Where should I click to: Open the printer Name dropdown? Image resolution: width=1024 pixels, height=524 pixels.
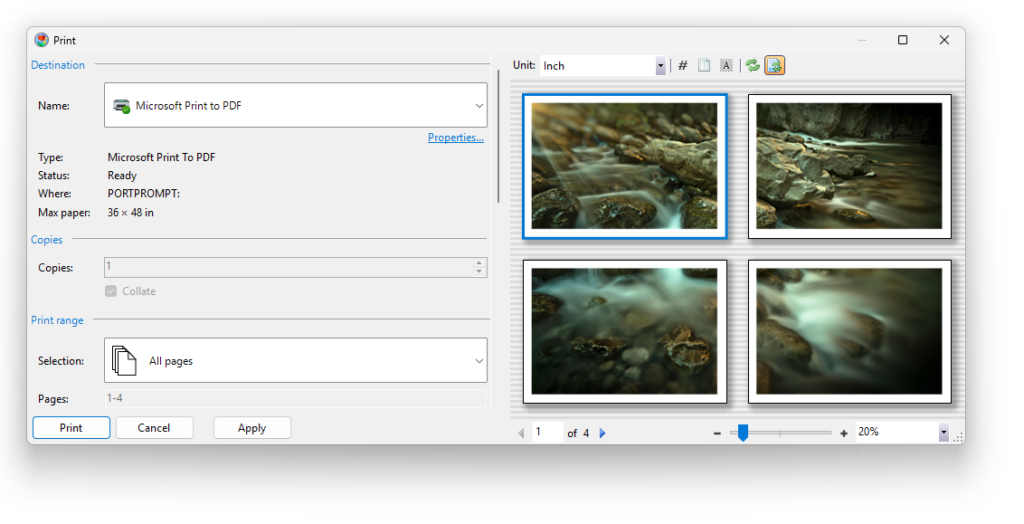click(479, 105)
